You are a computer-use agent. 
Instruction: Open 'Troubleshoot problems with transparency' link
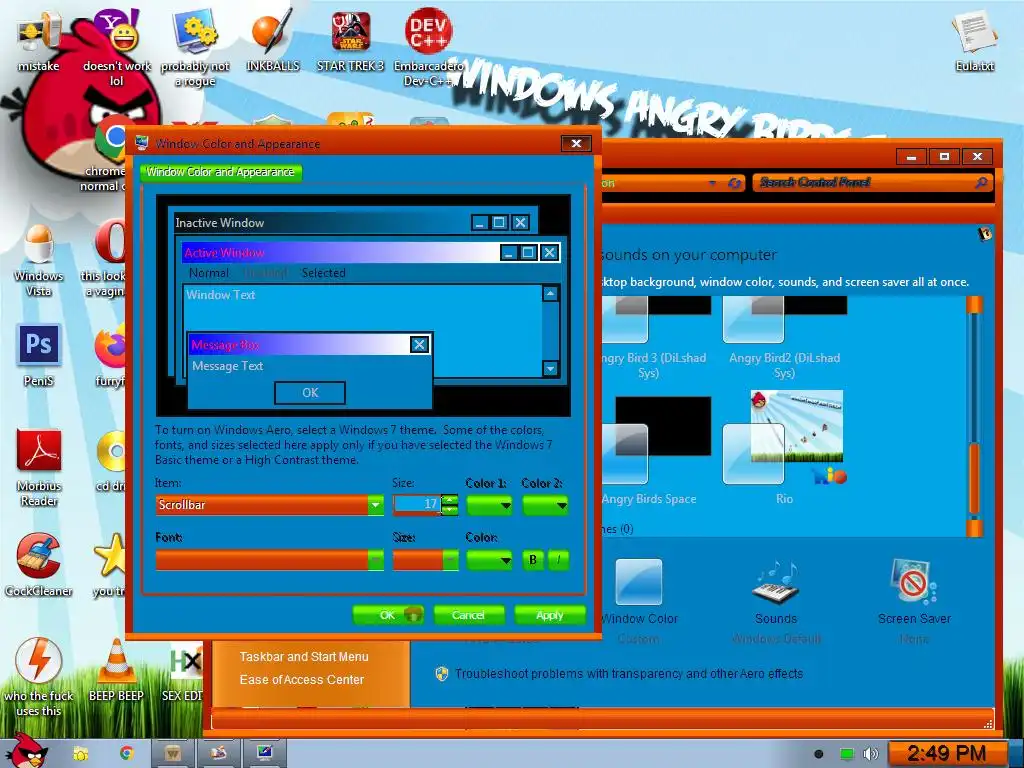629,673
